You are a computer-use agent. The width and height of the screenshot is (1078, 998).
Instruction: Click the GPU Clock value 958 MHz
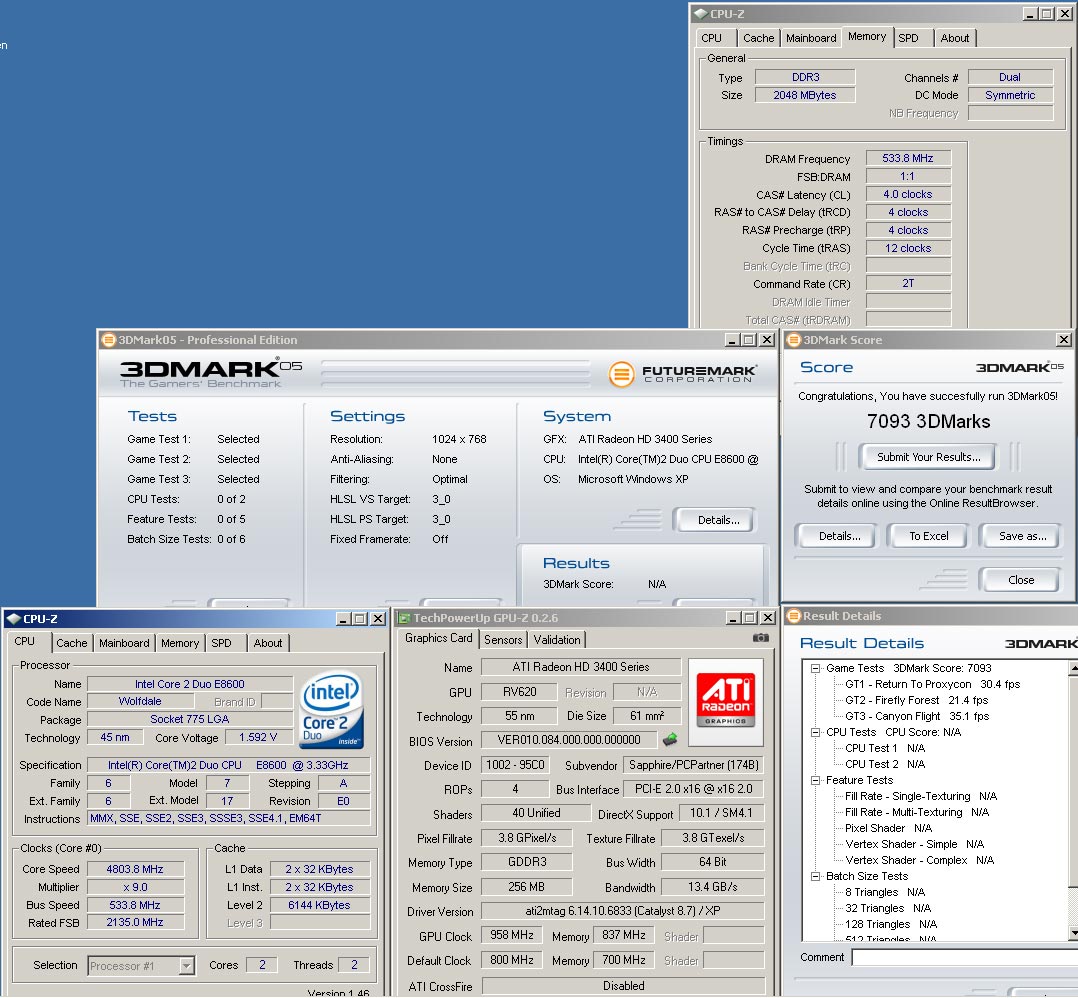click(x=512, y=935)
